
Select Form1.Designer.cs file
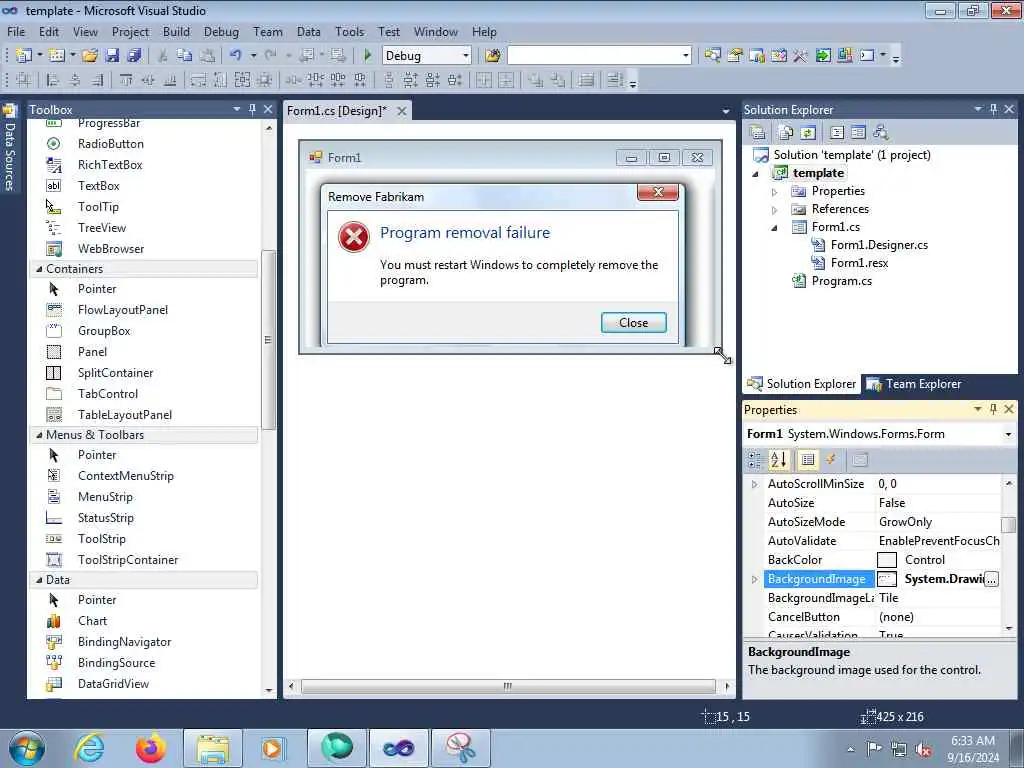coord(879,245)
